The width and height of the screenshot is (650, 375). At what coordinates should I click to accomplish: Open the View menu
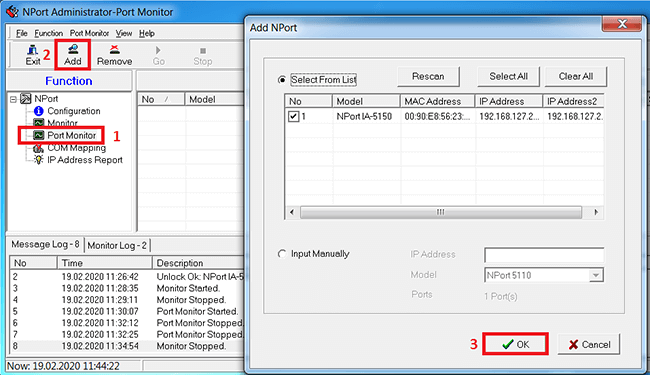124,33
